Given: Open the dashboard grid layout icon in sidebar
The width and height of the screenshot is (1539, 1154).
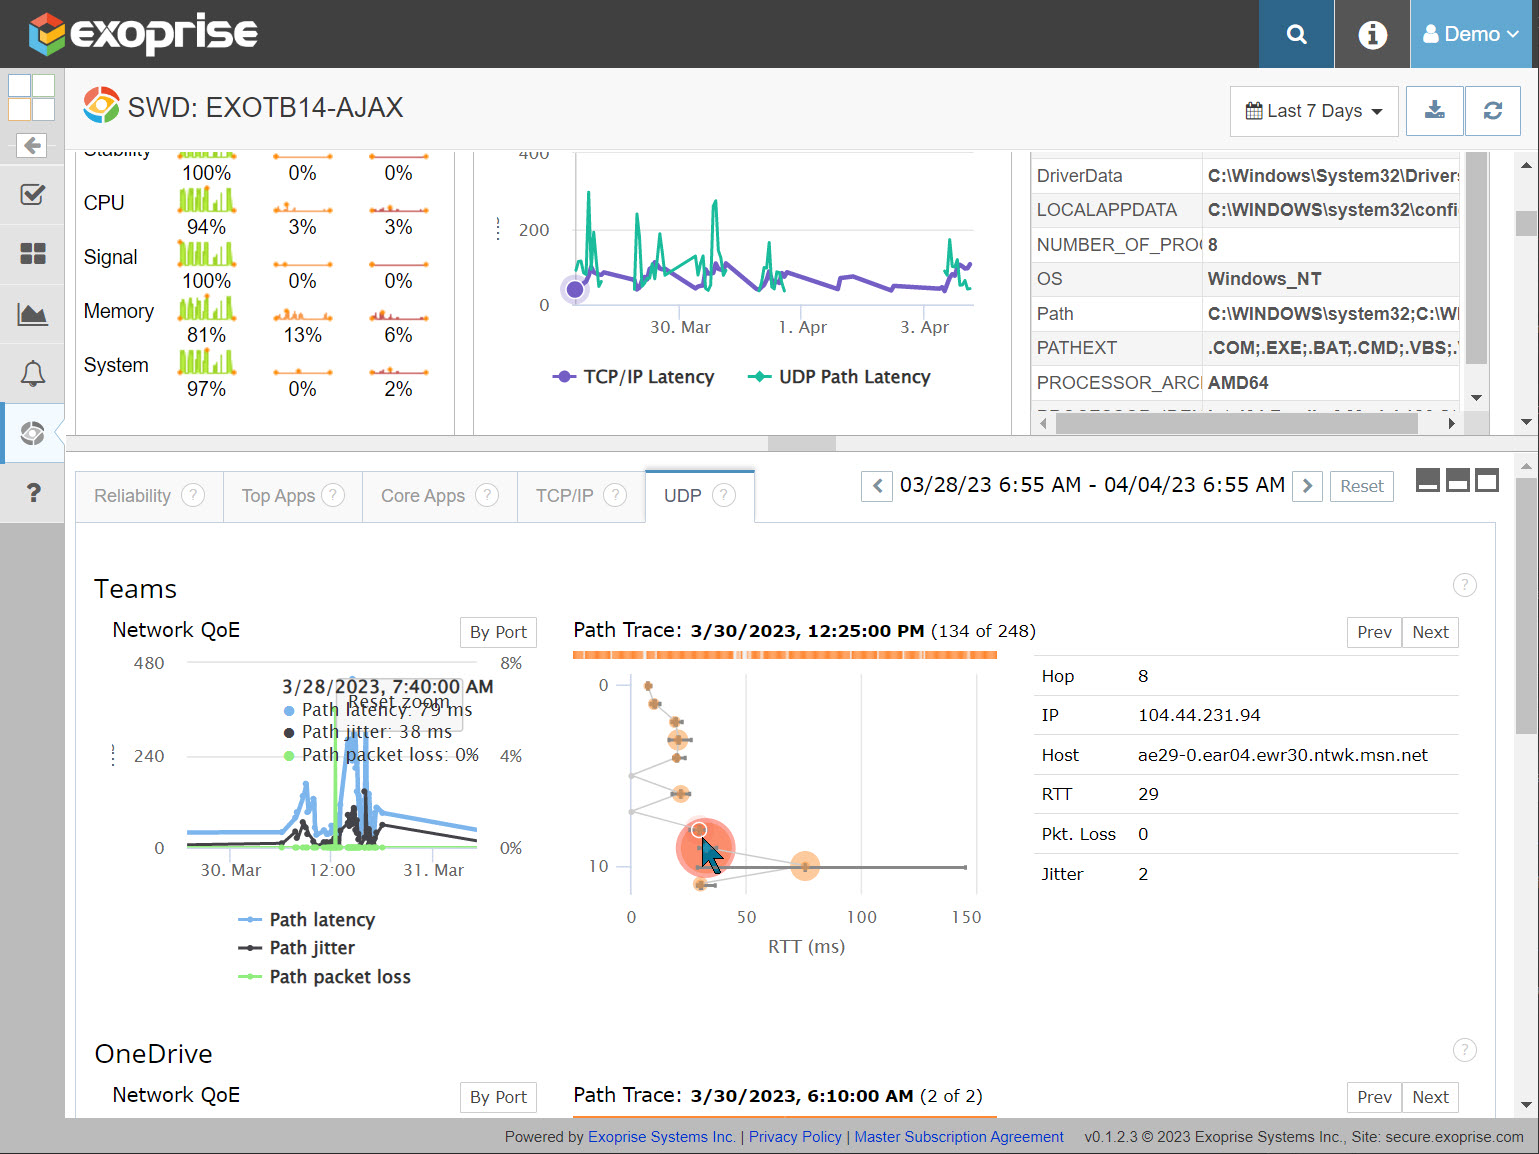Looking at the screenshot, I should click(31, 97).
